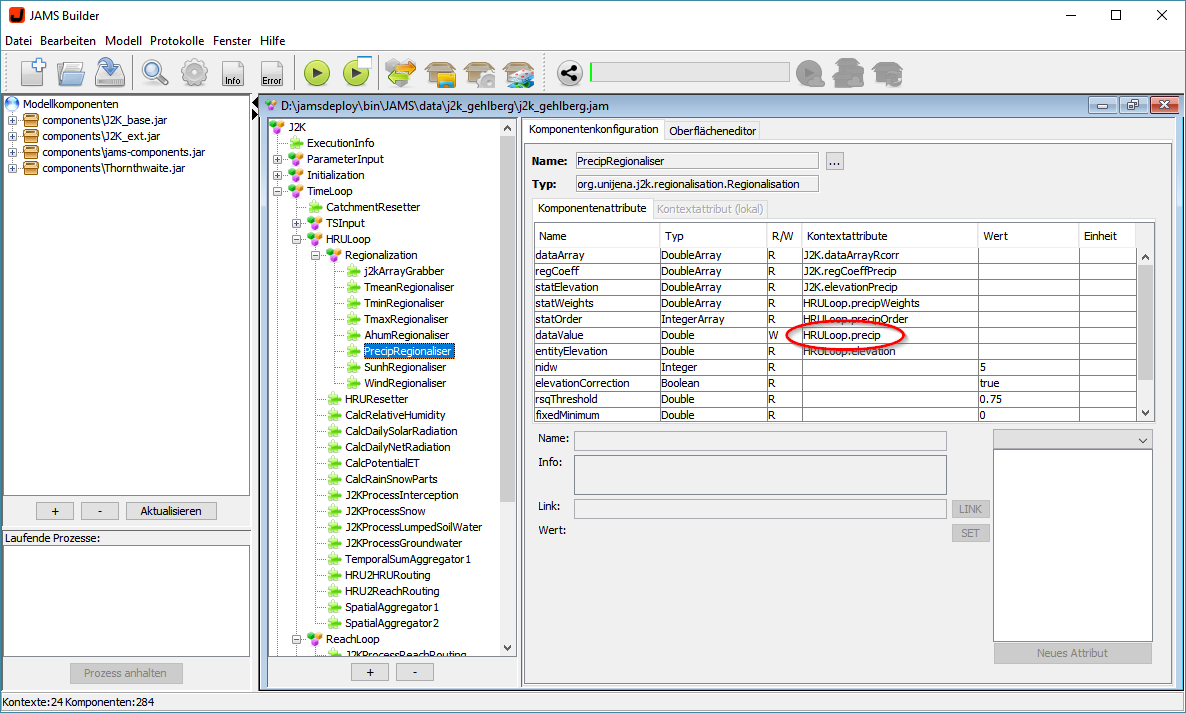Show the Error log
This screenshot has height=713, width=1186.
[x=272, y=73]
